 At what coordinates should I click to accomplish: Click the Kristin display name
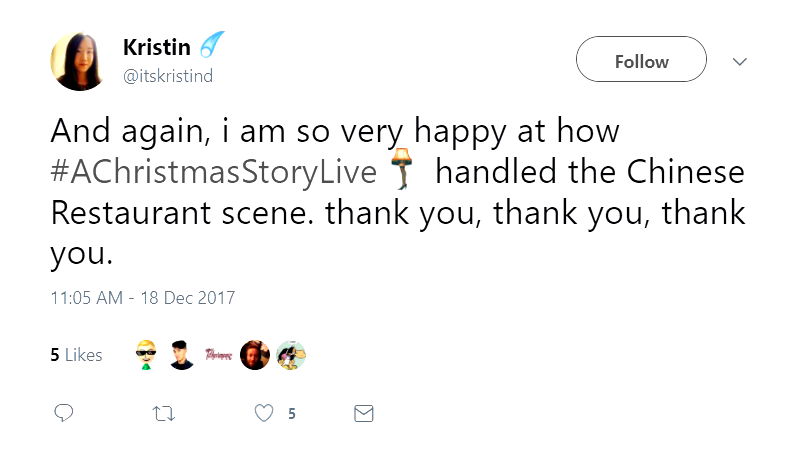tap(155, 47)
